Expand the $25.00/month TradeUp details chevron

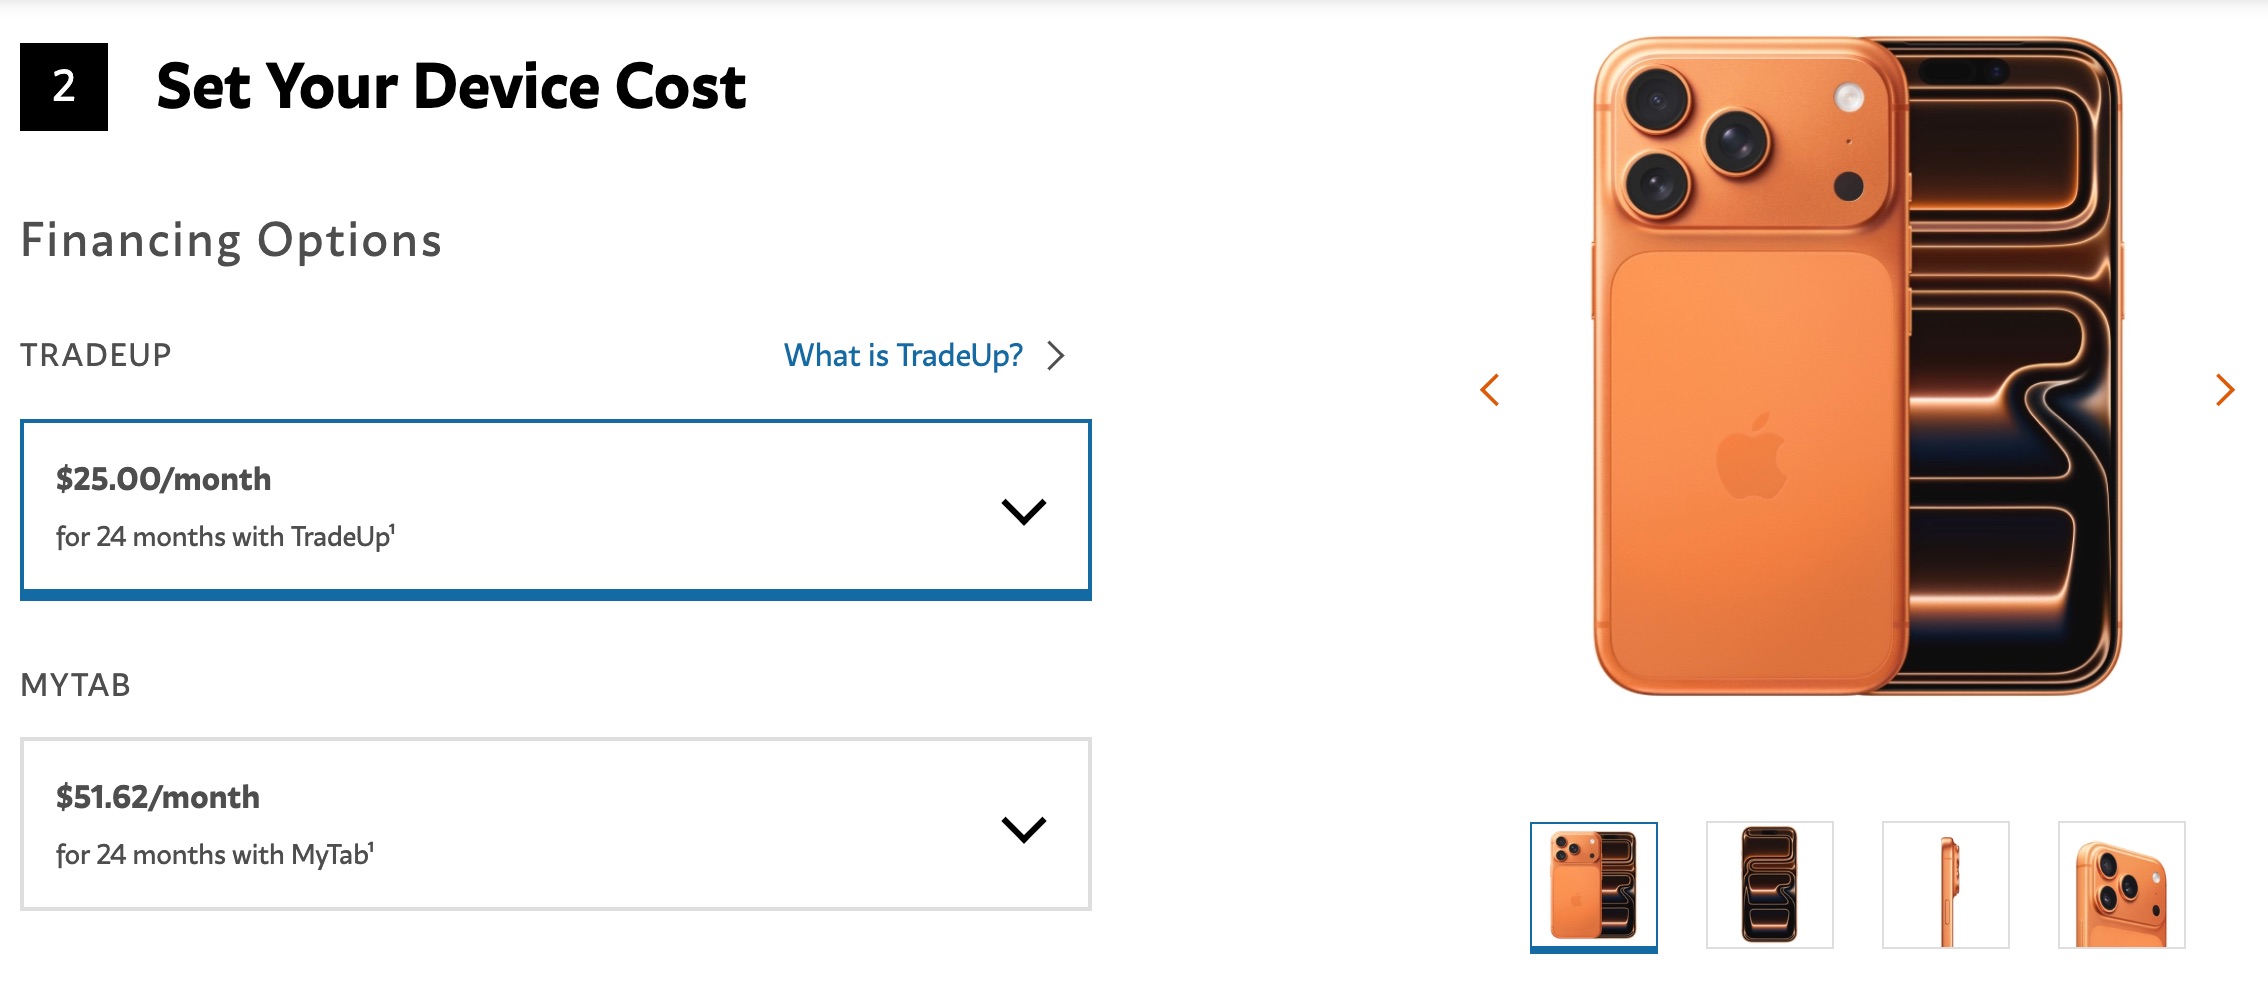pos(1023,510)
